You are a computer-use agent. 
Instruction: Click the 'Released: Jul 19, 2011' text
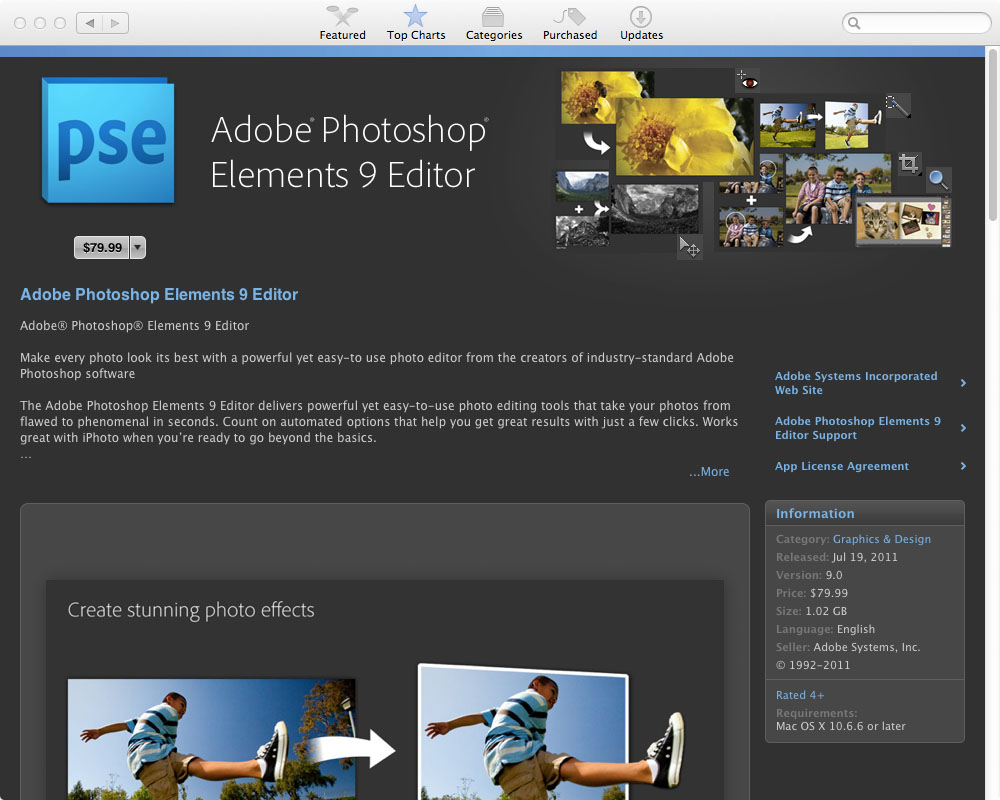pos(836,557)
